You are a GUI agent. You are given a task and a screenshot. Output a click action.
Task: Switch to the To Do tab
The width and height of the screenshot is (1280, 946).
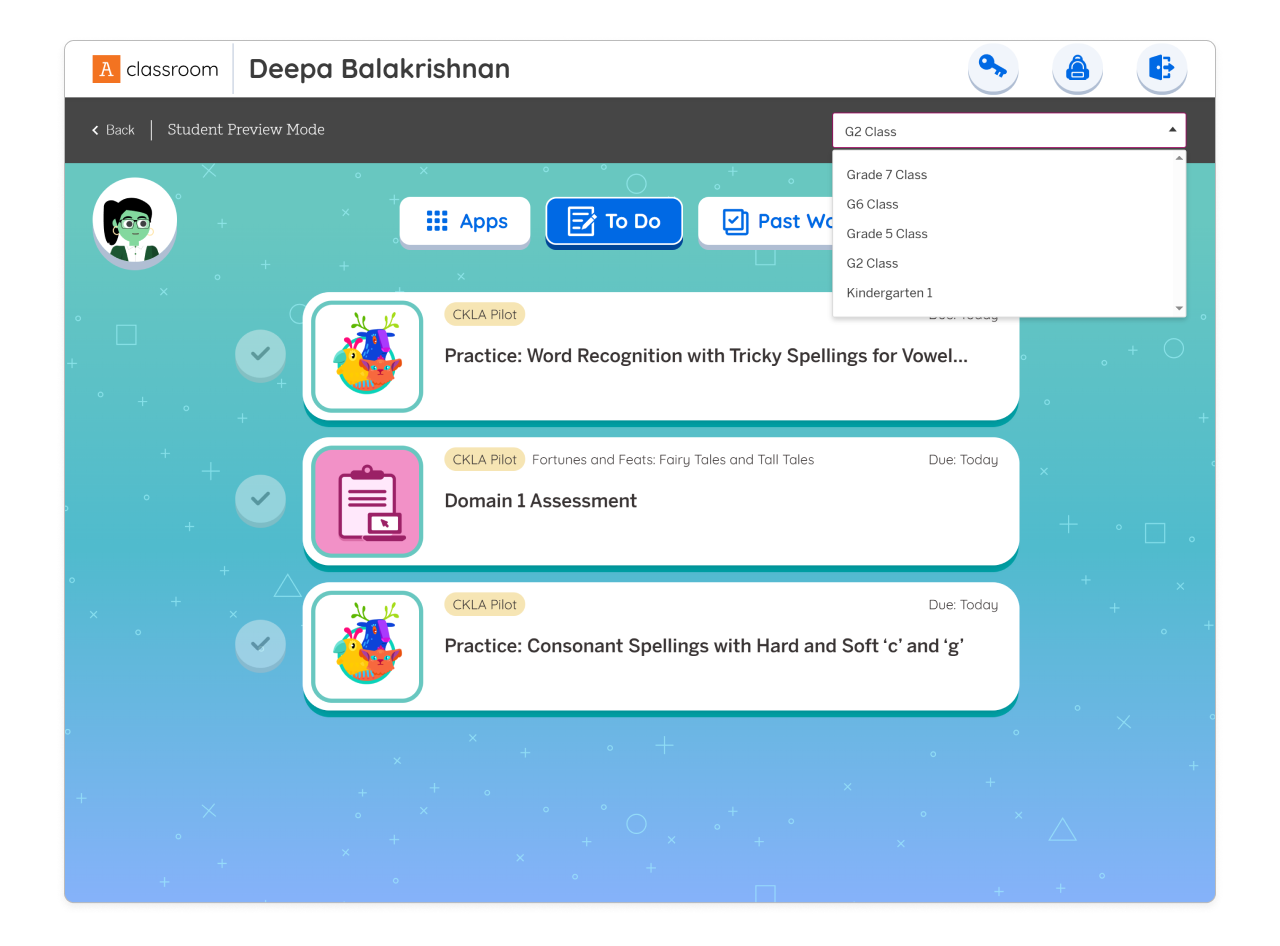(614, 221)
